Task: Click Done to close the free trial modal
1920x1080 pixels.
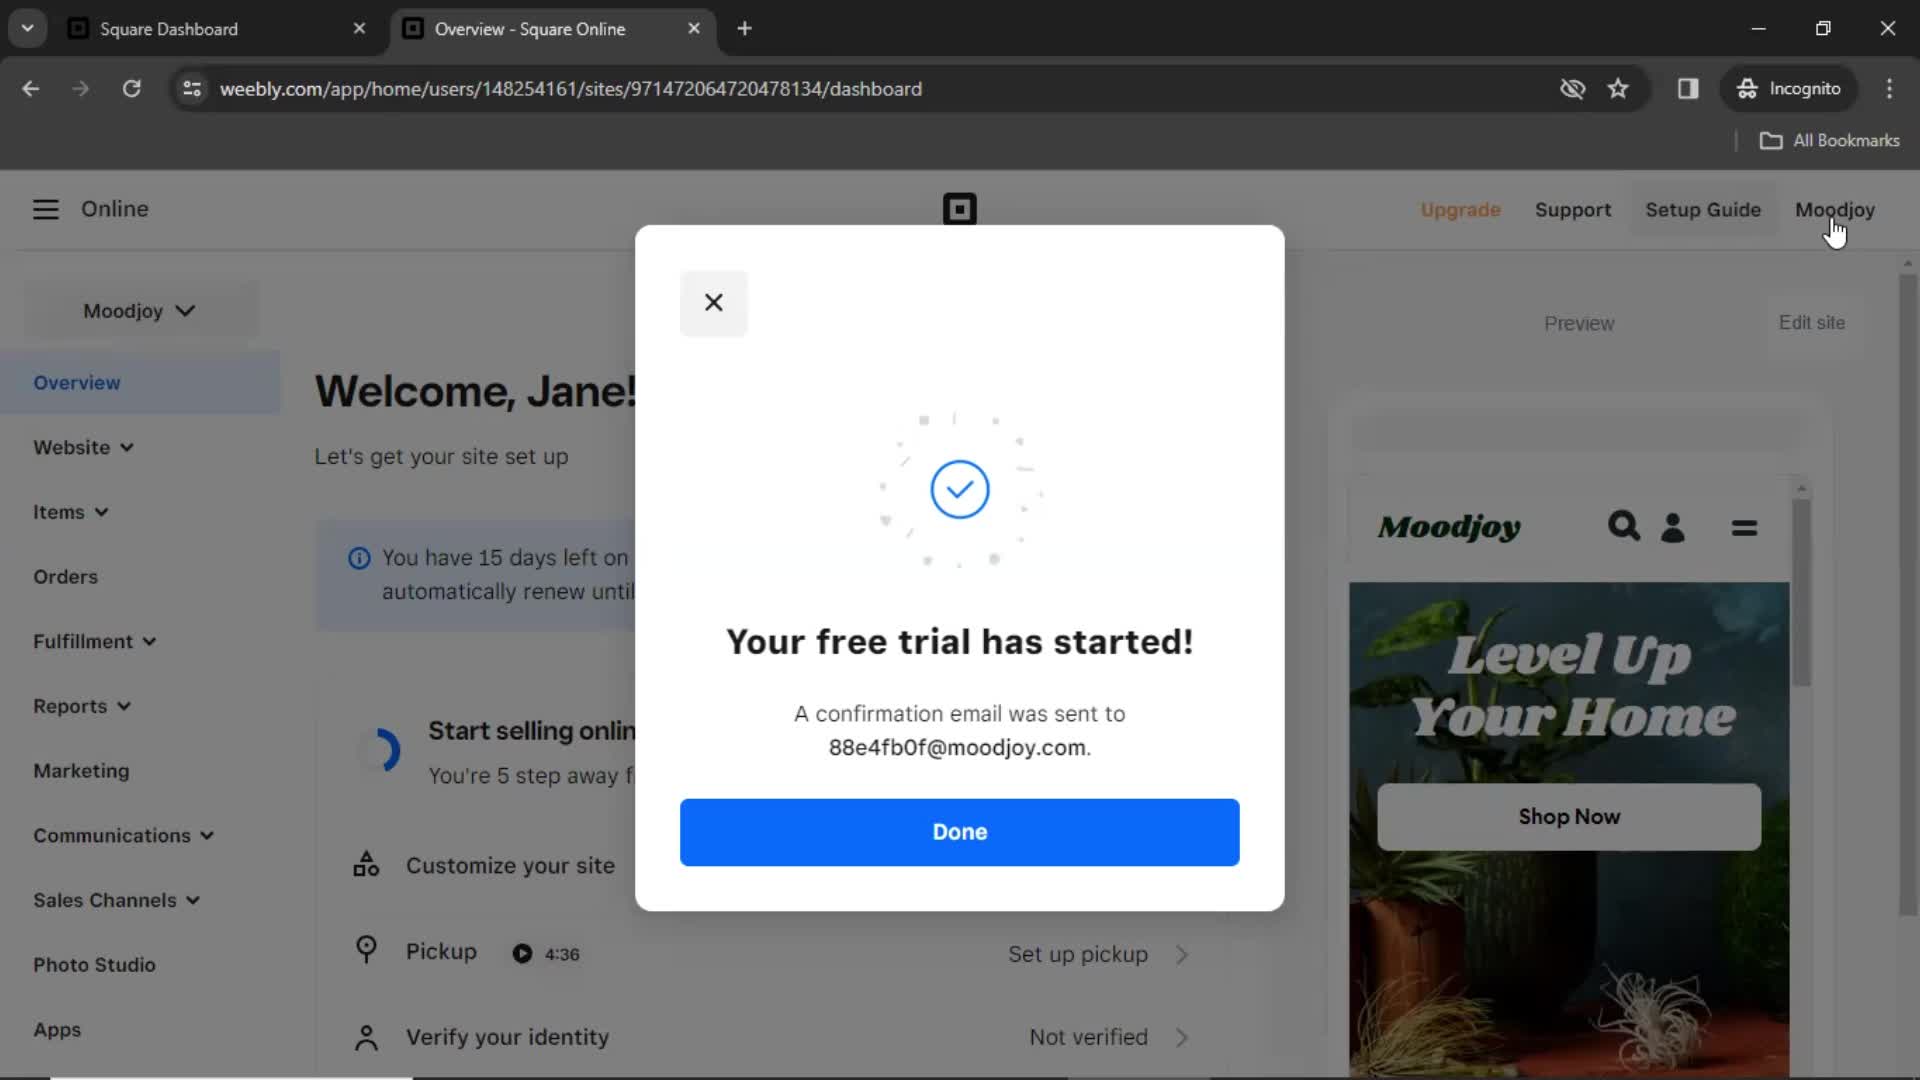Action: 960,831
